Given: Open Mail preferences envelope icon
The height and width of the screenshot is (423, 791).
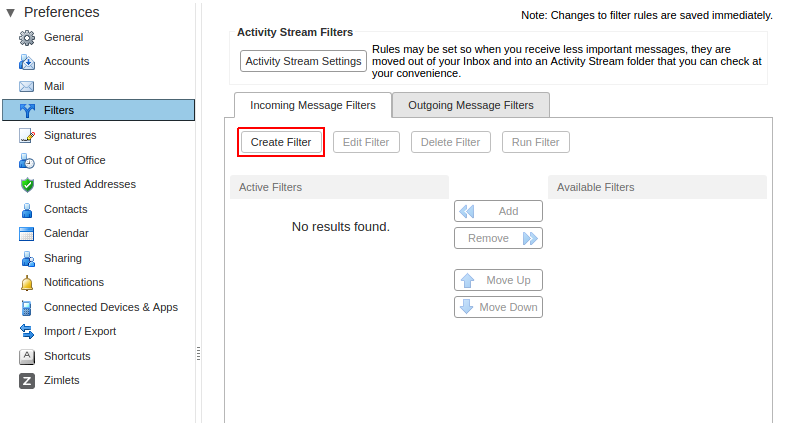Looking at the screenshot, I should [x=27, y=86].
